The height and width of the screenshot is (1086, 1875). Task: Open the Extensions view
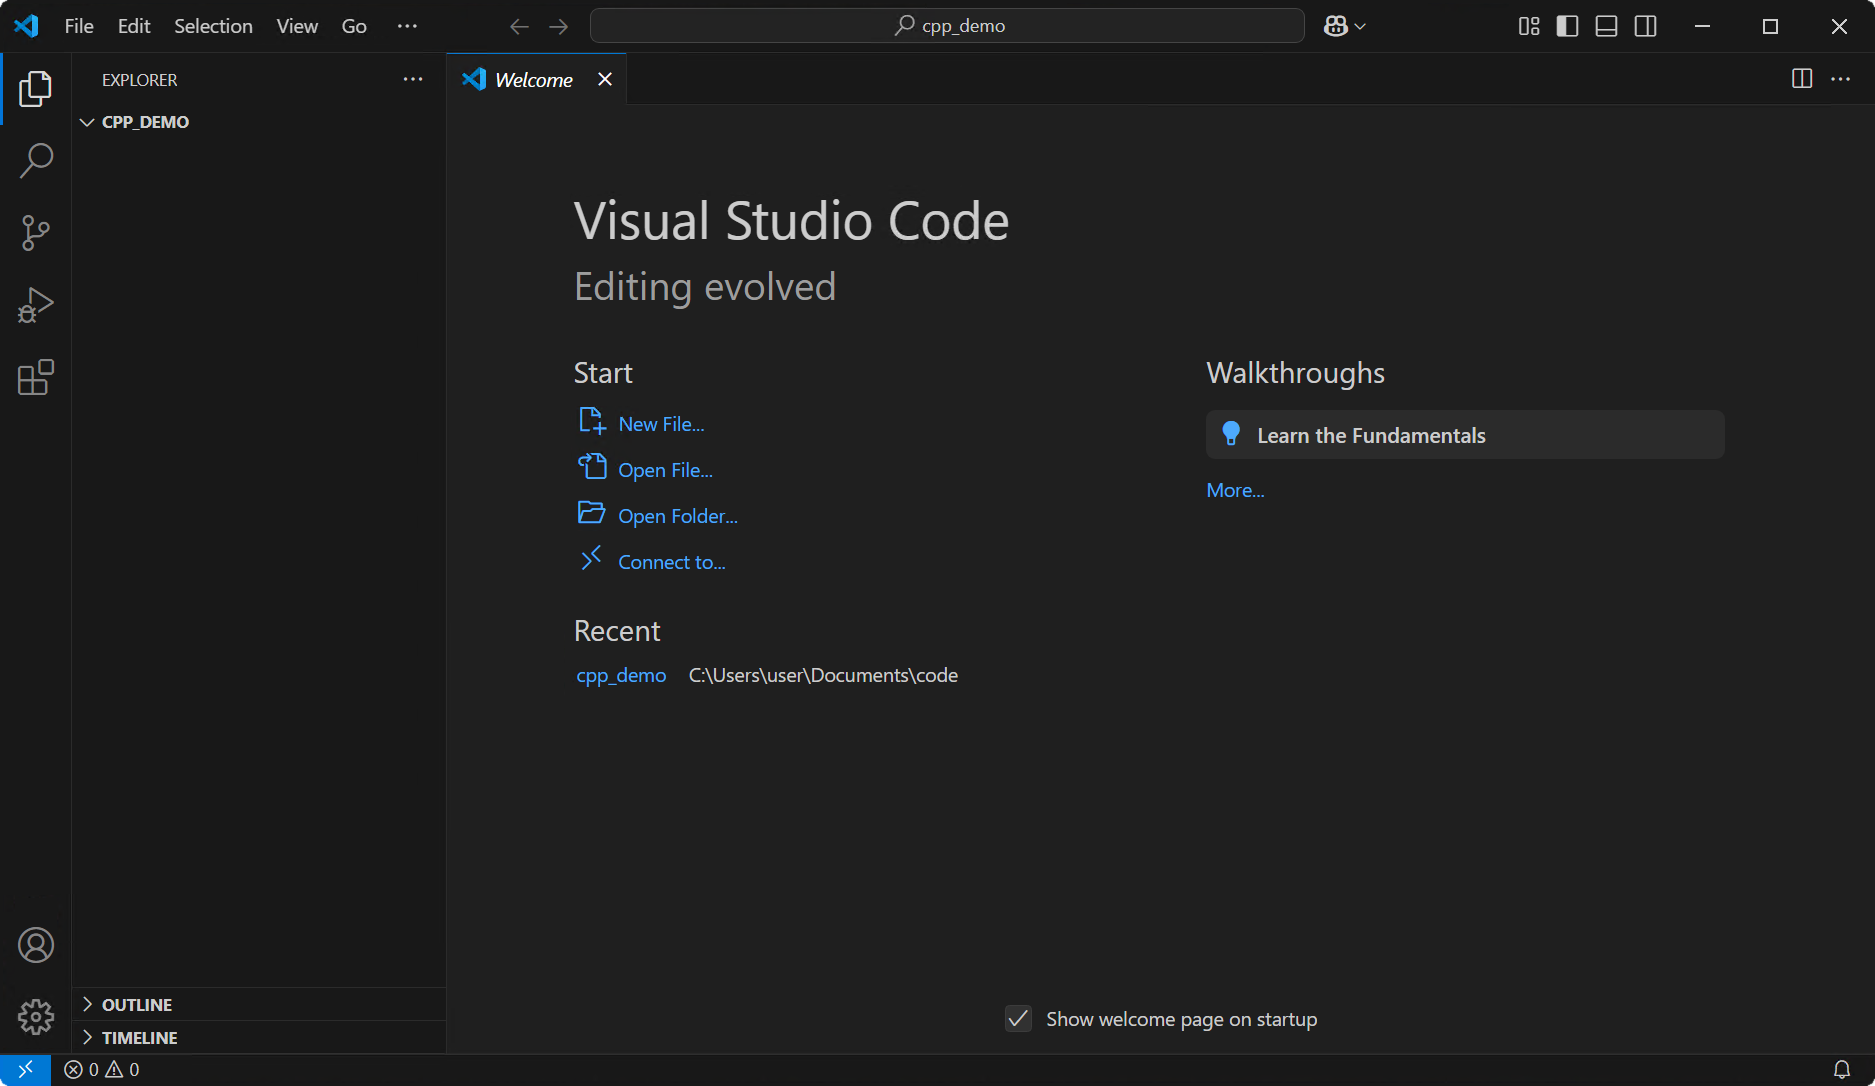tap(35, 377)
